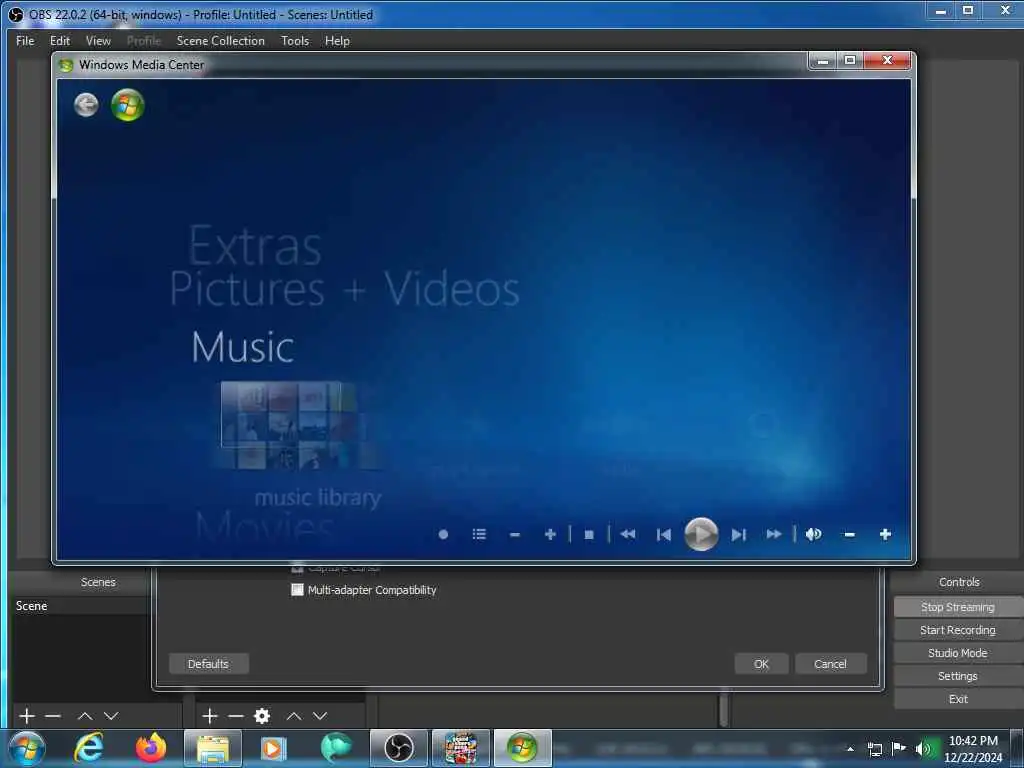Decrease volume with the minus button

[x=849, y=535]
